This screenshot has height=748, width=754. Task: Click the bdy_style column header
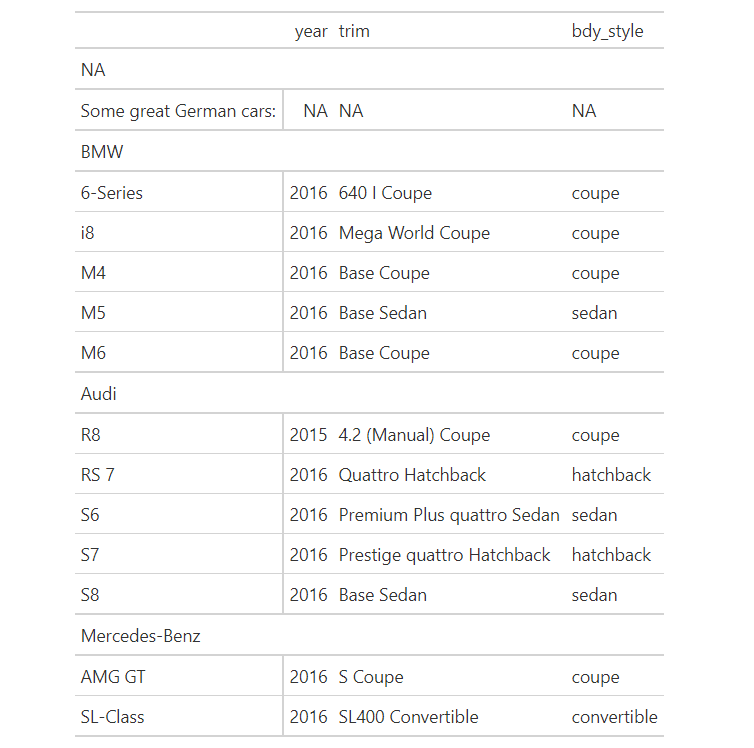click(x=607, y=31)
